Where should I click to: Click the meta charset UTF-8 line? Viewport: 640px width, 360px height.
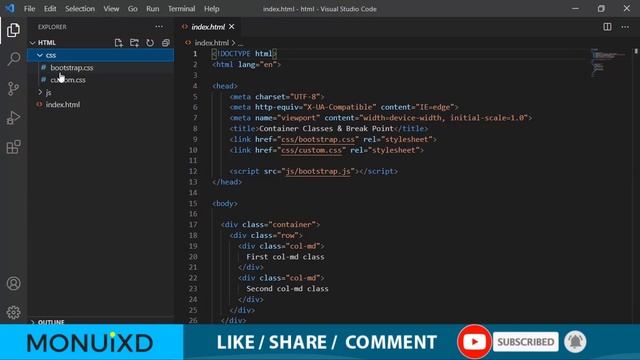tap(277, 97)
